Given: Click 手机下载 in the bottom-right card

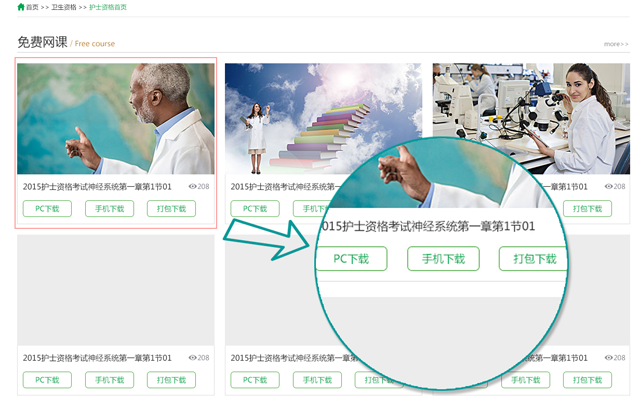Looking at the screenshot, I should 526,380.
